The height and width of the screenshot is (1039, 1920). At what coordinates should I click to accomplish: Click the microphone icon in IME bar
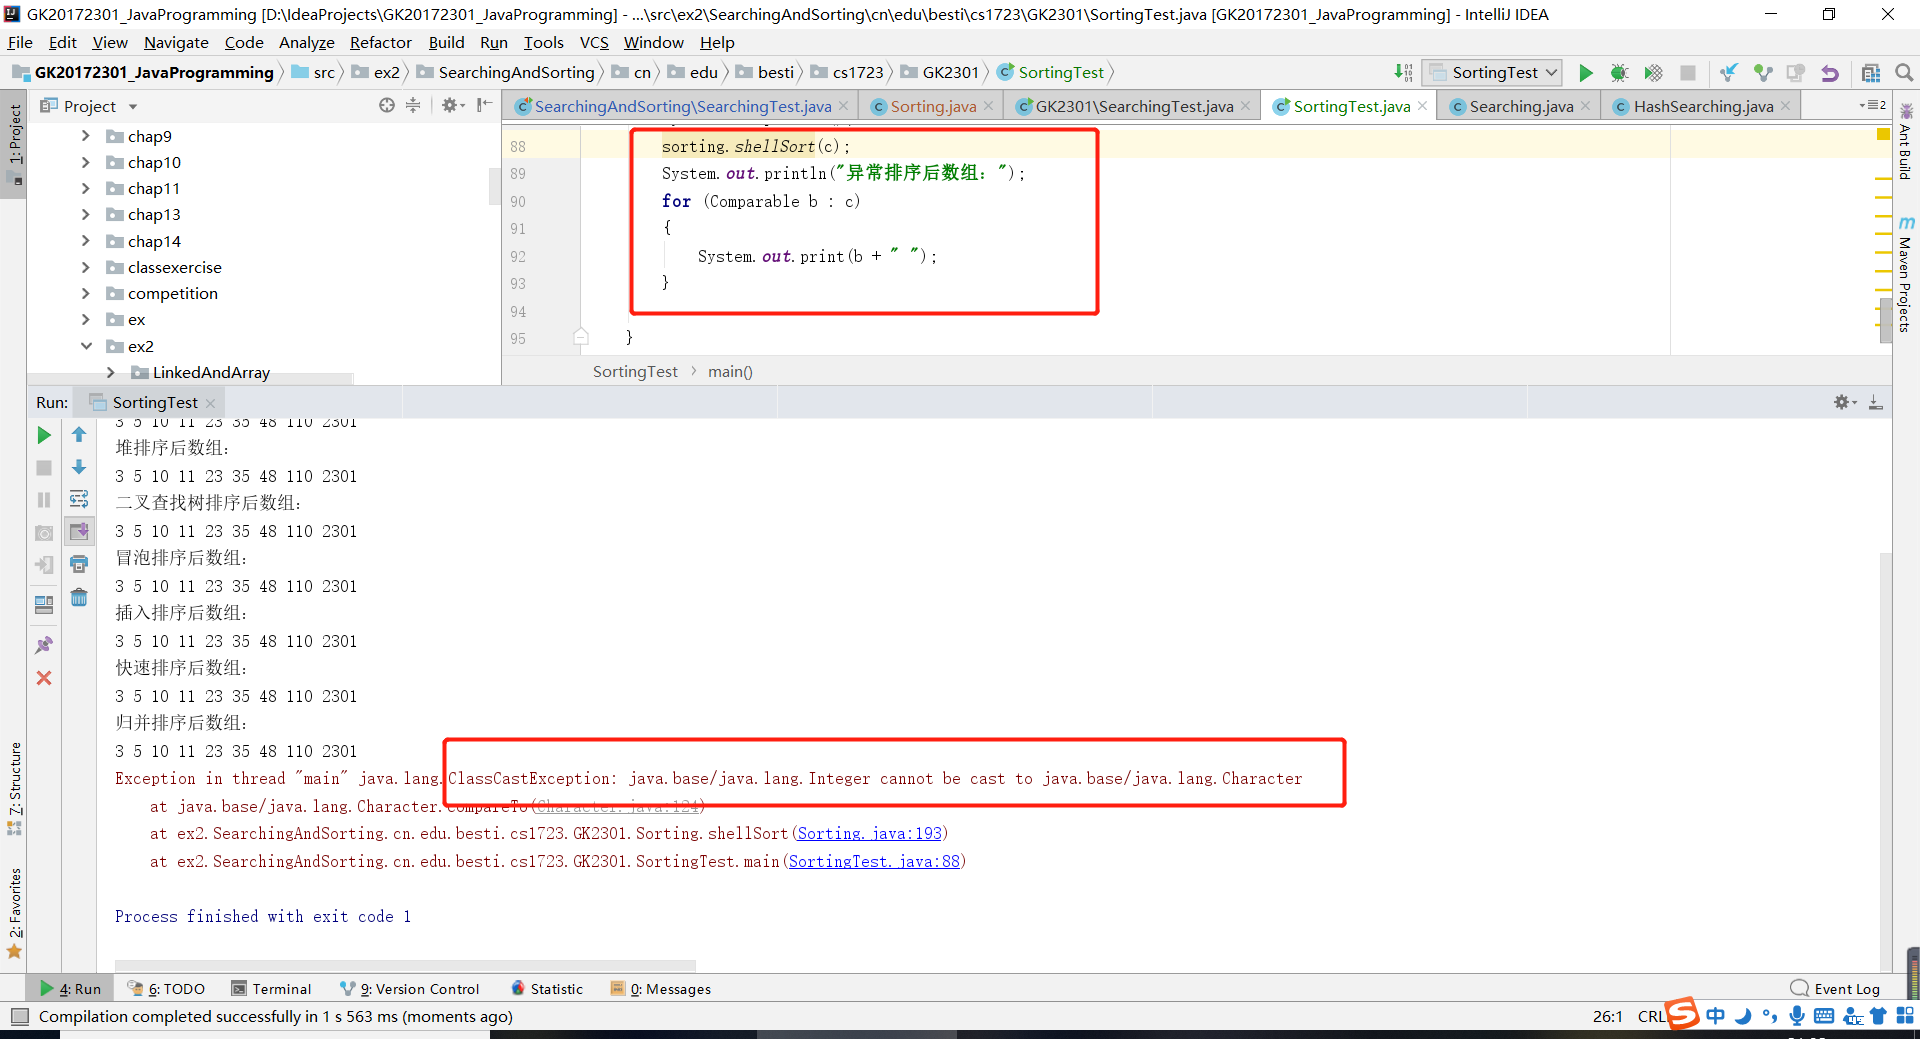(x=1797, y=1016)
